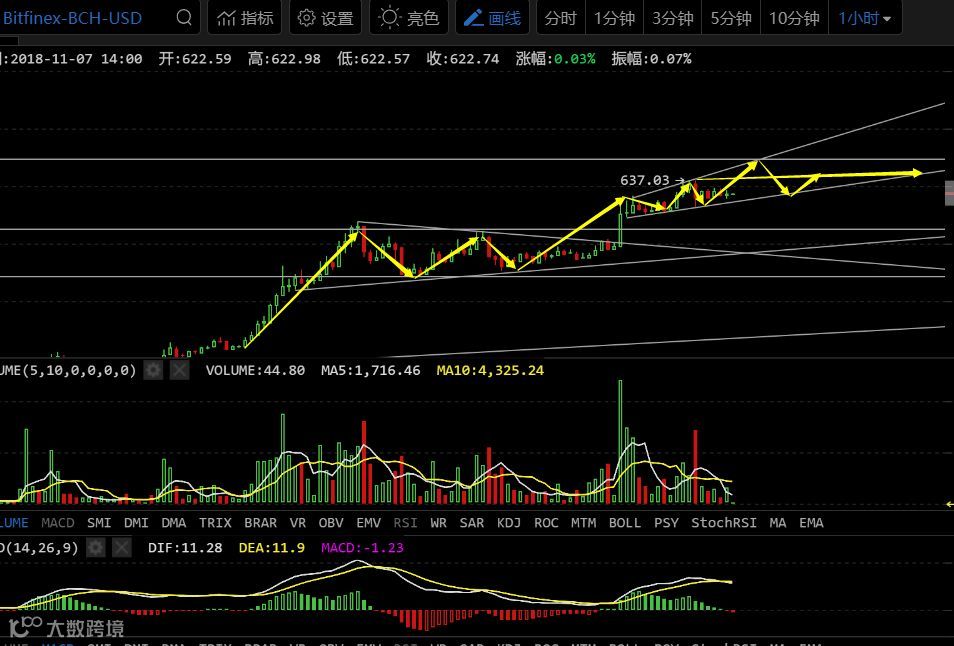
Task: Select SMI in upper indicator row
Action: (x=99, y=523)
